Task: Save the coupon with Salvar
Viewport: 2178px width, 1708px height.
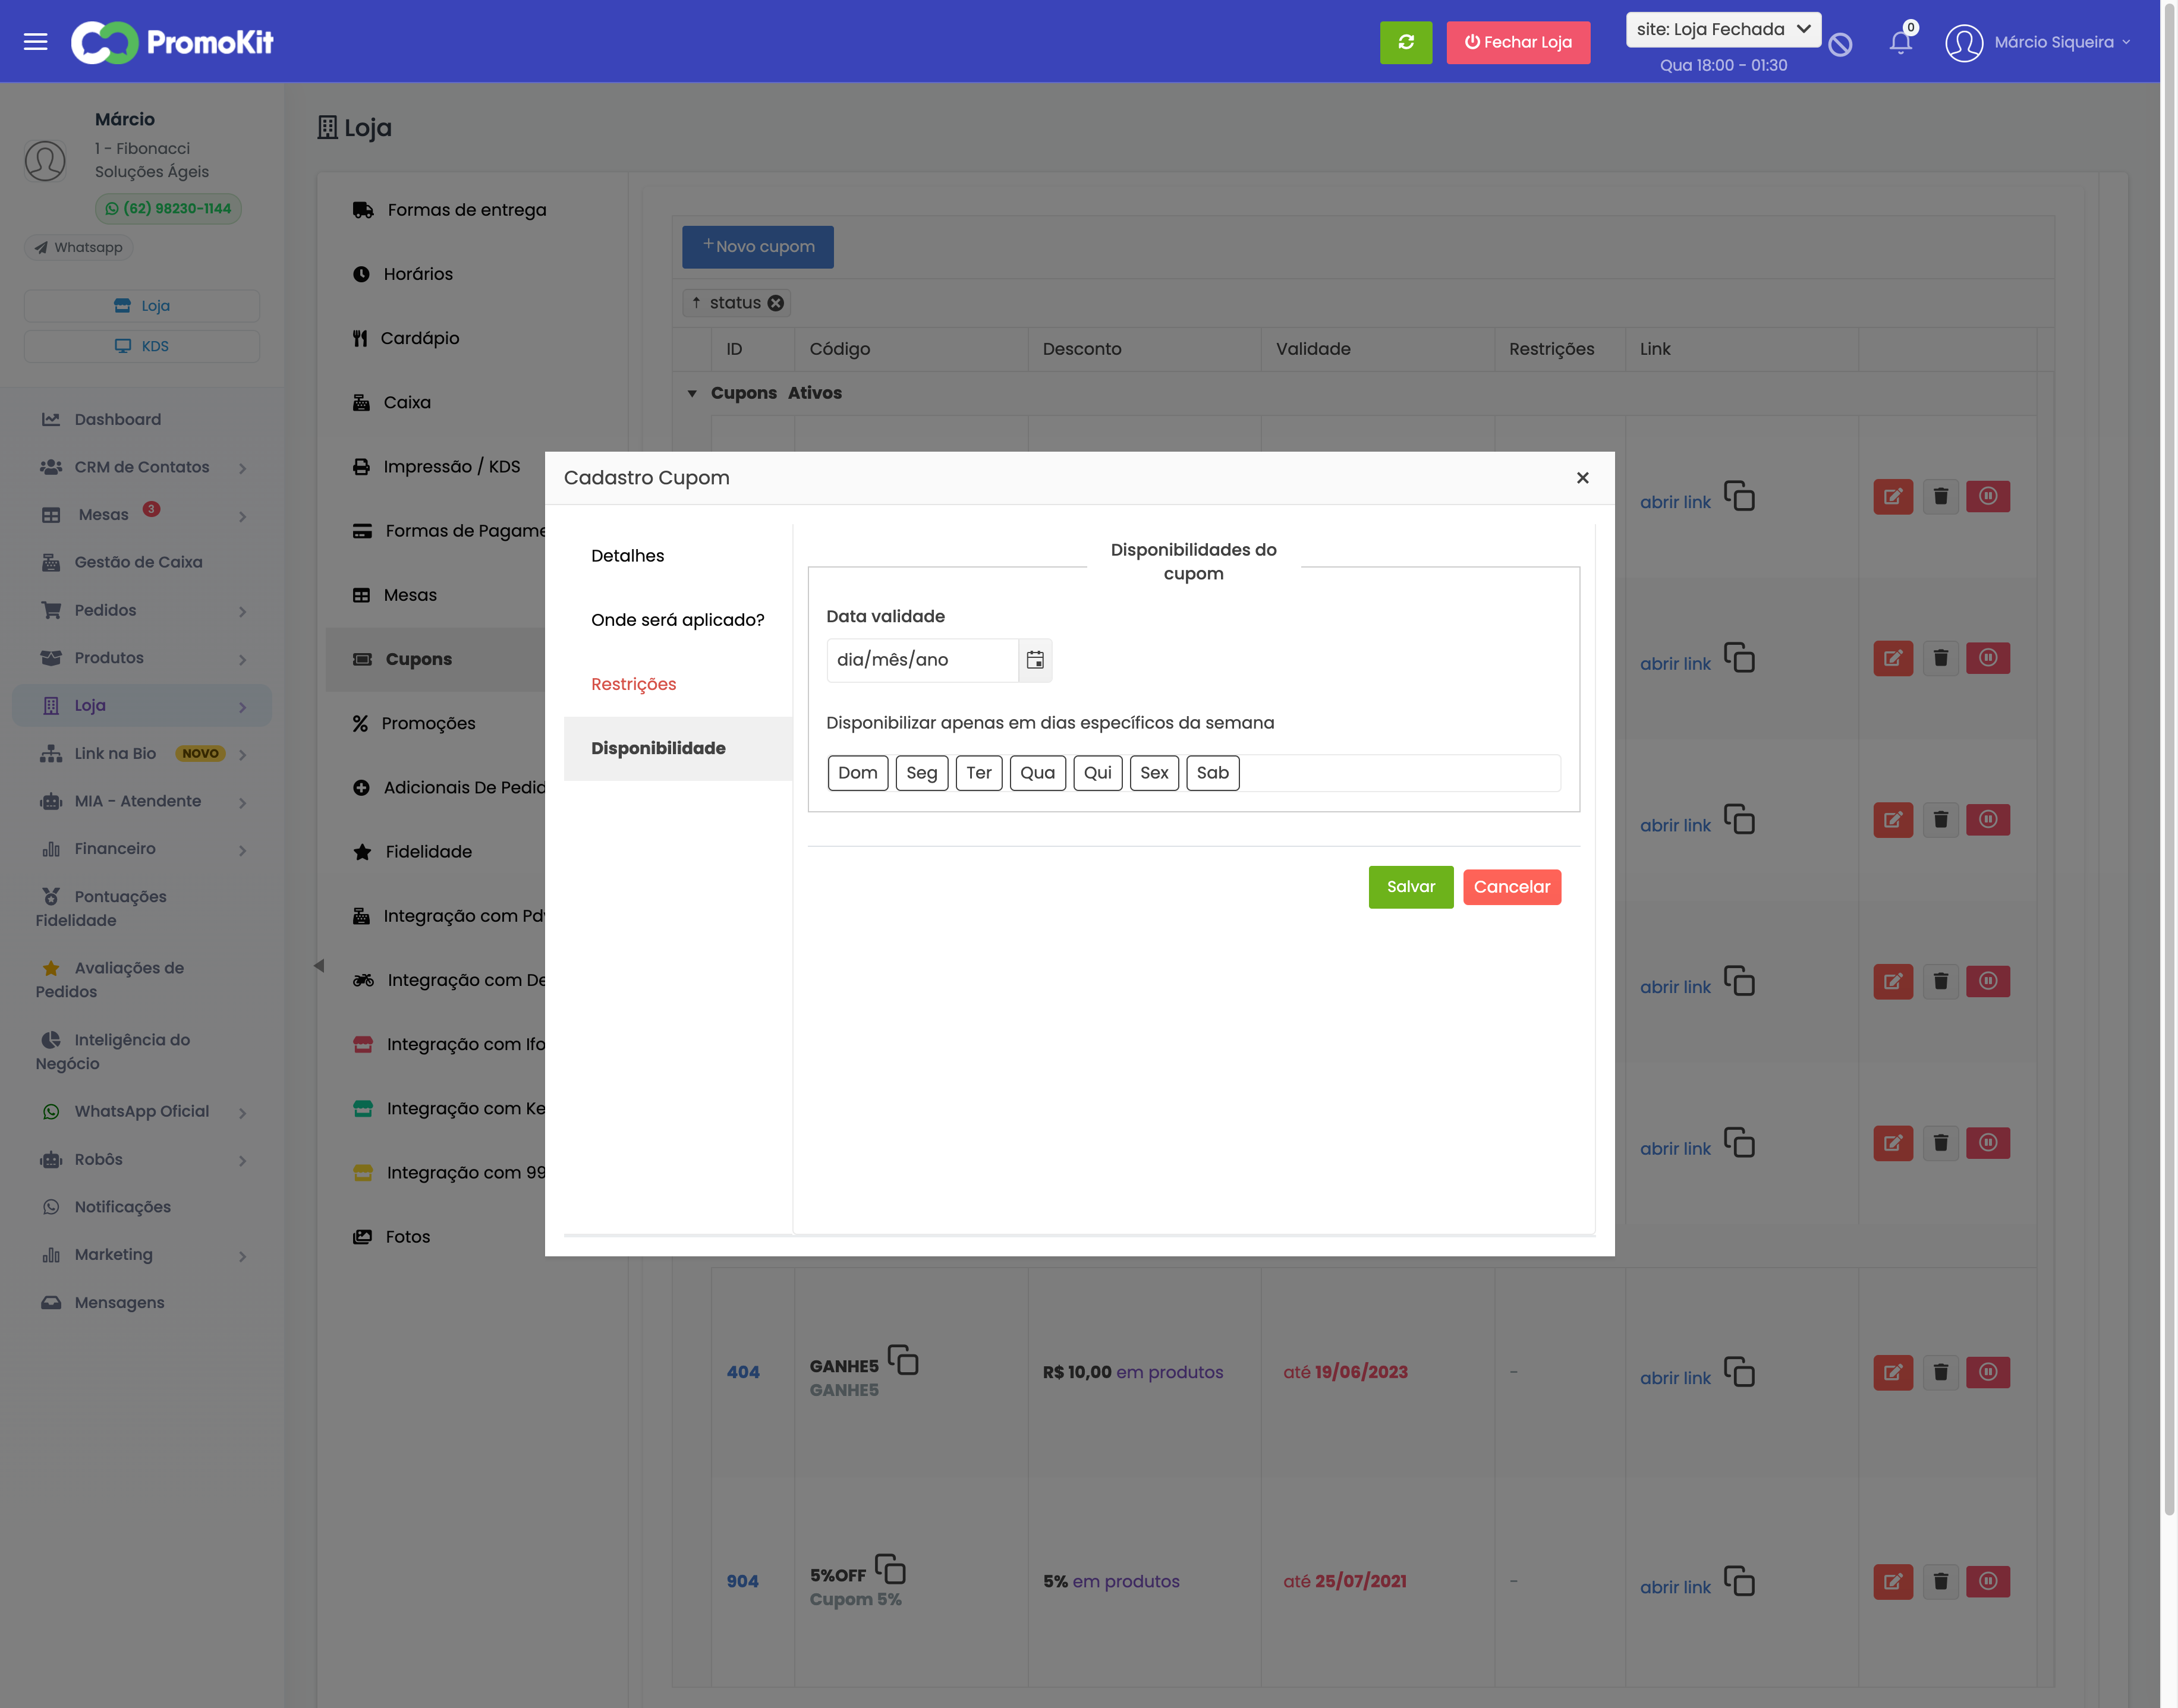Action: [1411, 887]
